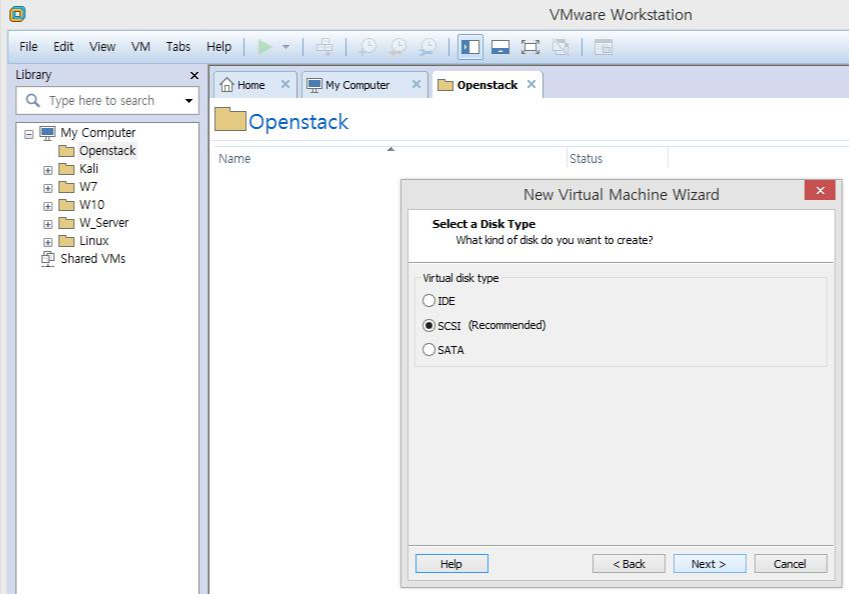Close the New Virtual Machine Wizard dialog

click(x=820, y=190)
